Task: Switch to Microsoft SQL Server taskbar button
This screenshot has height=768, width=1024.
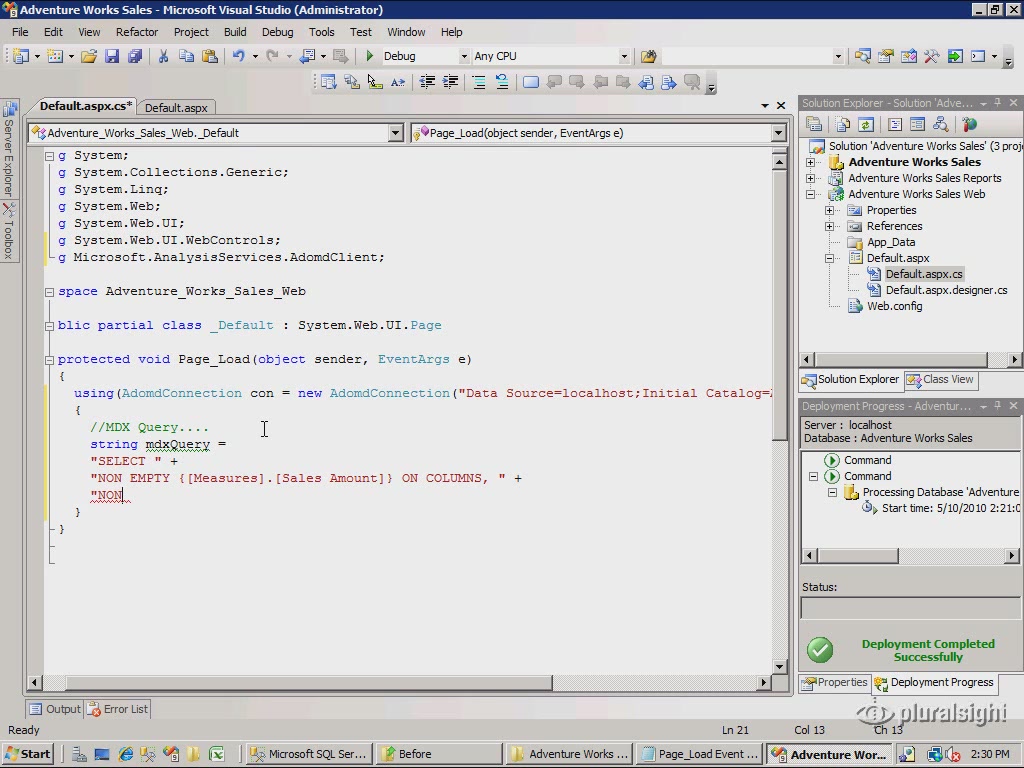Action: click(x=311, y=754)
